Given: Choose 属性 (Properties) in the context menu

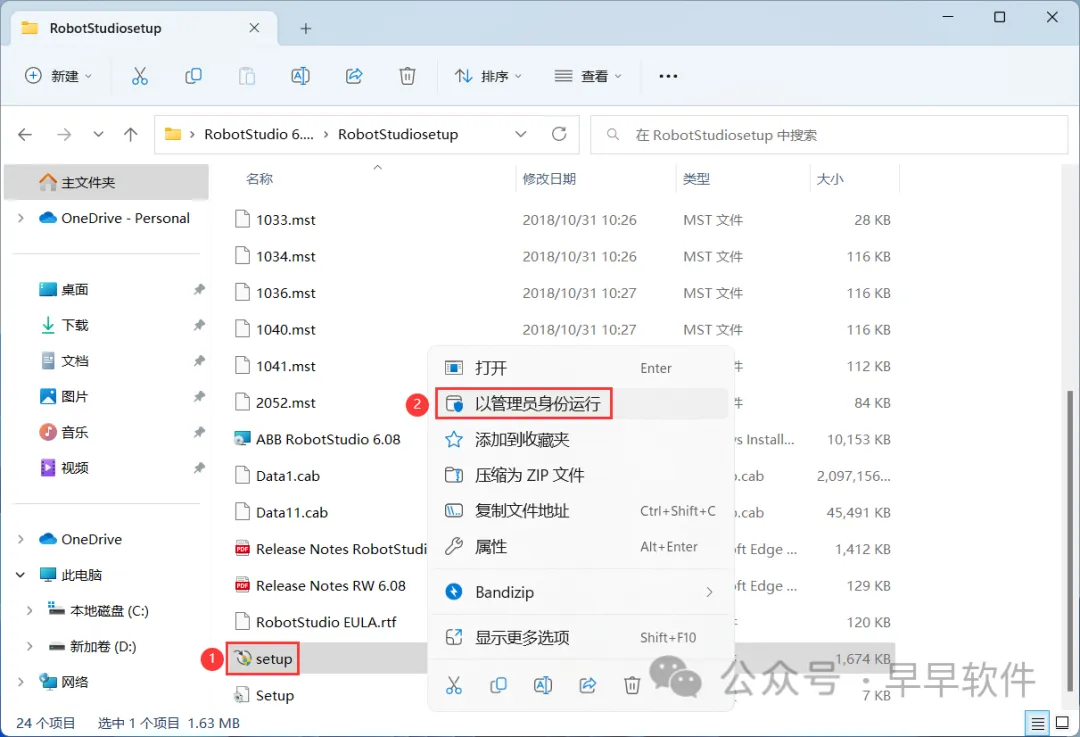Looking at the screenshot, I should pyautogui.click(x=581, y=547).
